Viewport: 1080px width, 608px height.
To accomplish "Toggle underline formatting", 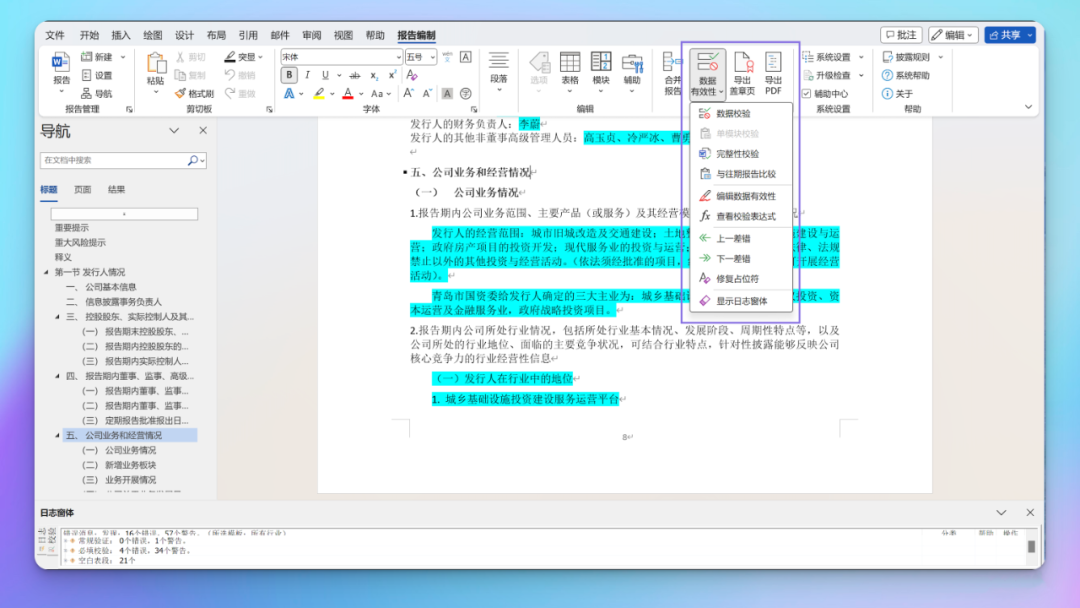I will click(325, 75).
